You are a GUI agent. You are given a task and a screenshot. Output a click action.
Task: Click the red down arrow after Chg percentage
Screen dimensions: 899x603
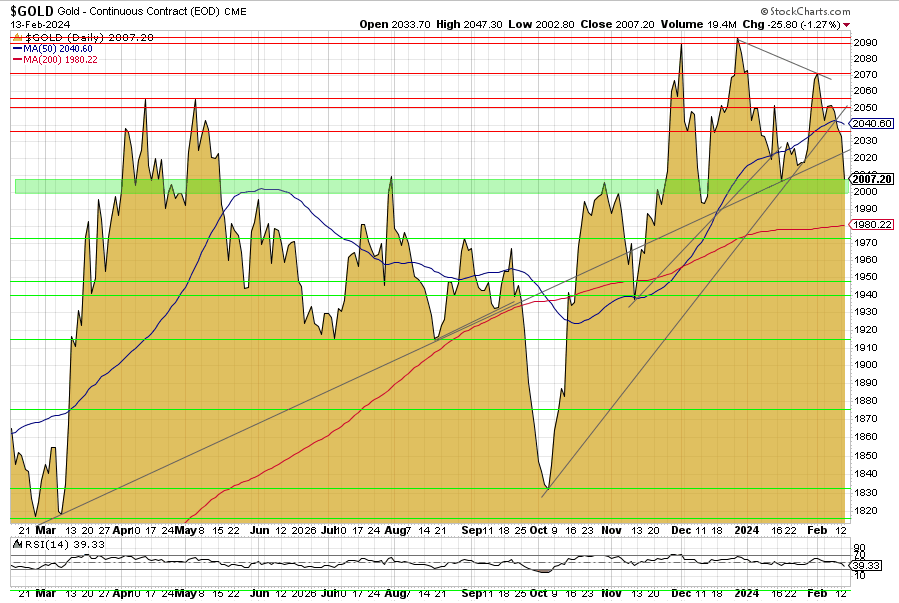[x=848, y=24]
